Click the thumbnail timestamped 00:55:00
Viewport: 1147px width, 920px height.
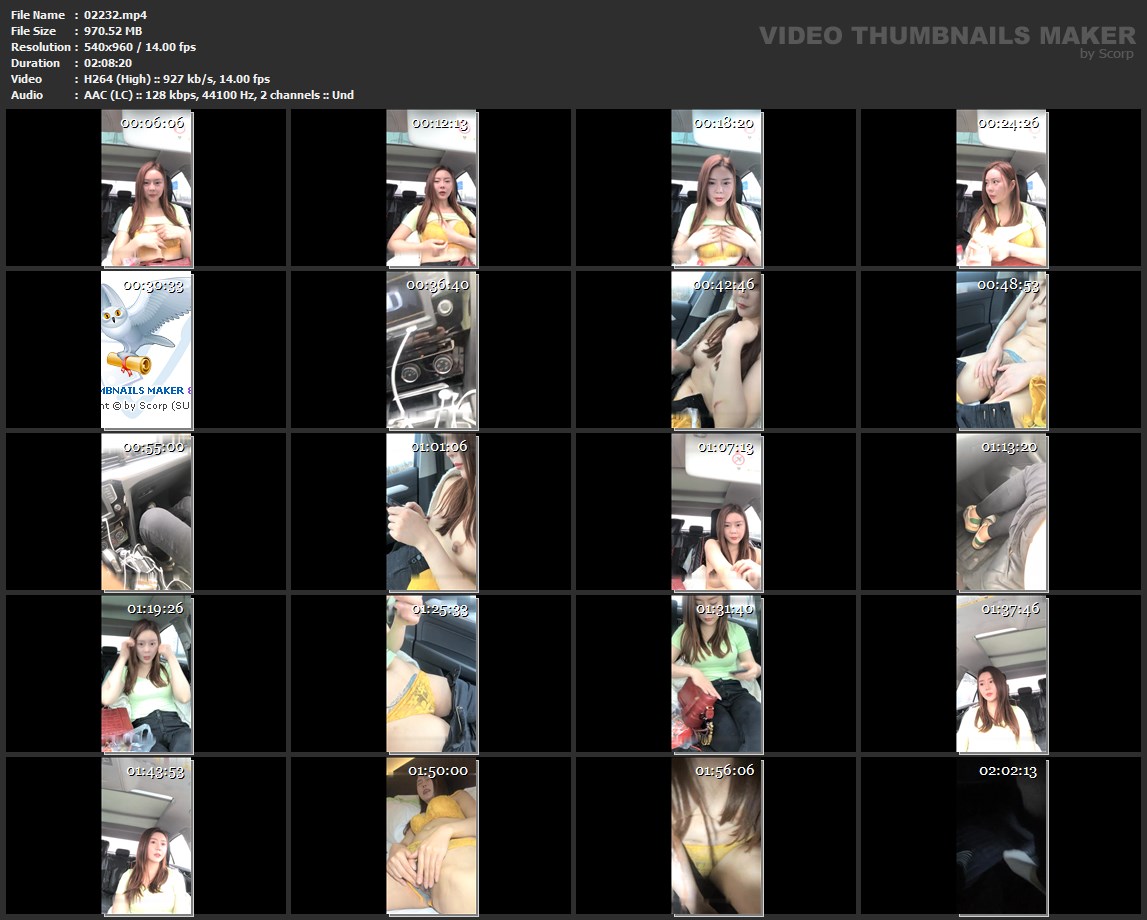point(146,512)
